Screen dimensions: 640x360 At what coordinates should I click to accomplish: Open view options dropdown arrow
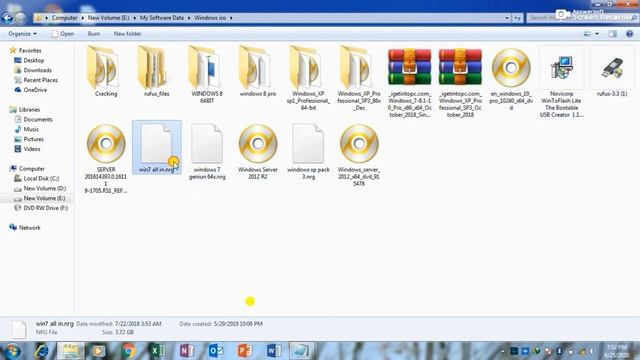pyautogui.click(x=597, y=34)
